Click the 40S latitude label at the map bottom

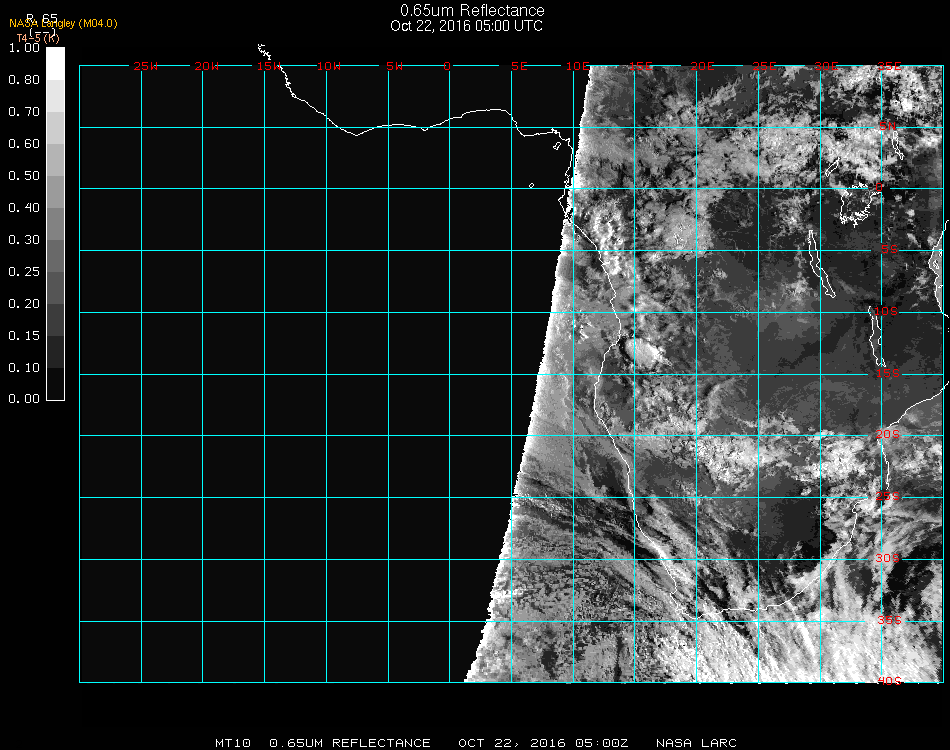coord(889,681)
